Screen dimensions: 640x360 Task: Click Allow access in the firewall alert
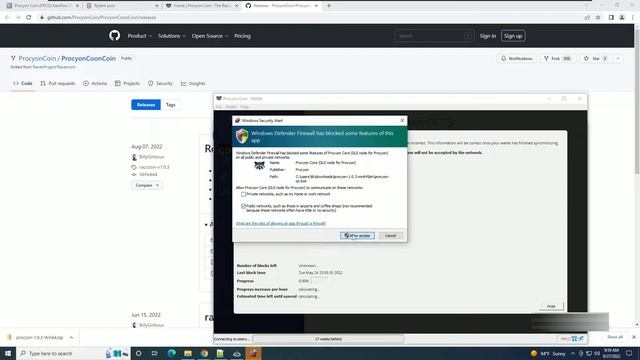coord(358,236)
